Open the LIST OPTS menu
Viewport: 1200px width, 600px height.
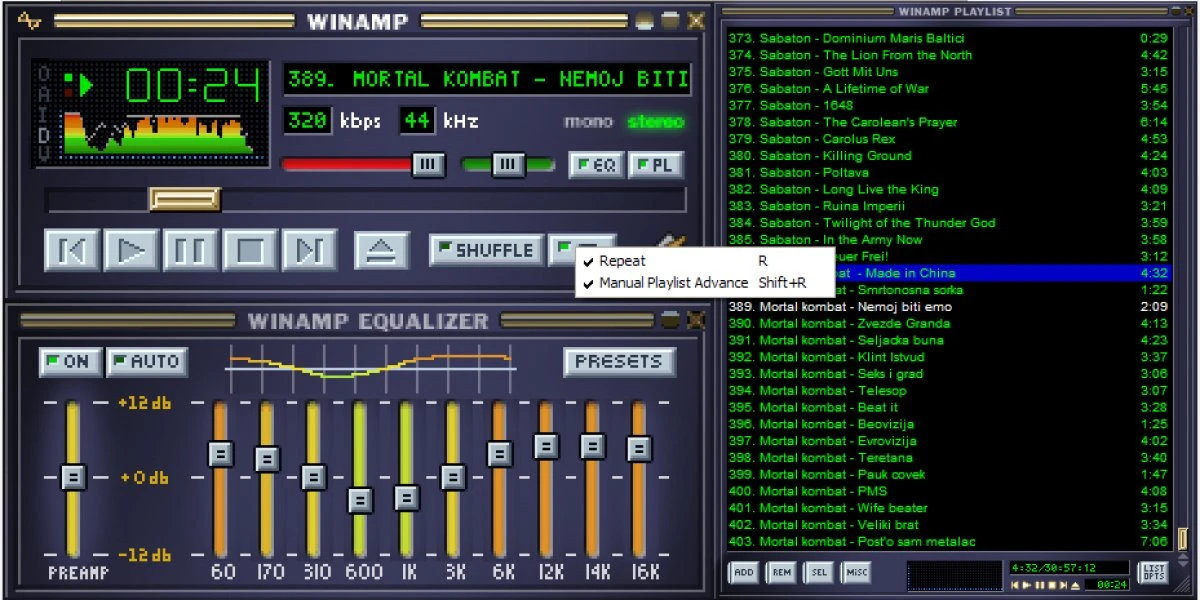point(1152,572)
